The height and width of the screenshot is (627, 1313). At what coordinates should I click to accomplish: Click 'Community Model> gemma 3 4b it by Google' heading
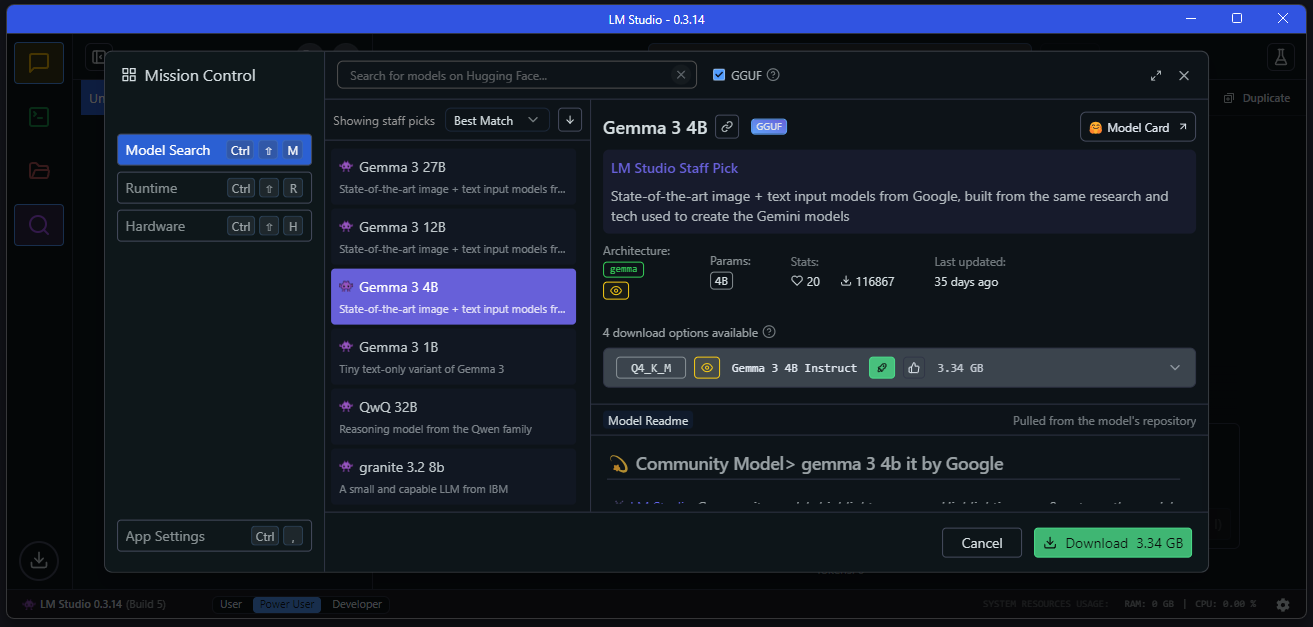pos(819,464)
